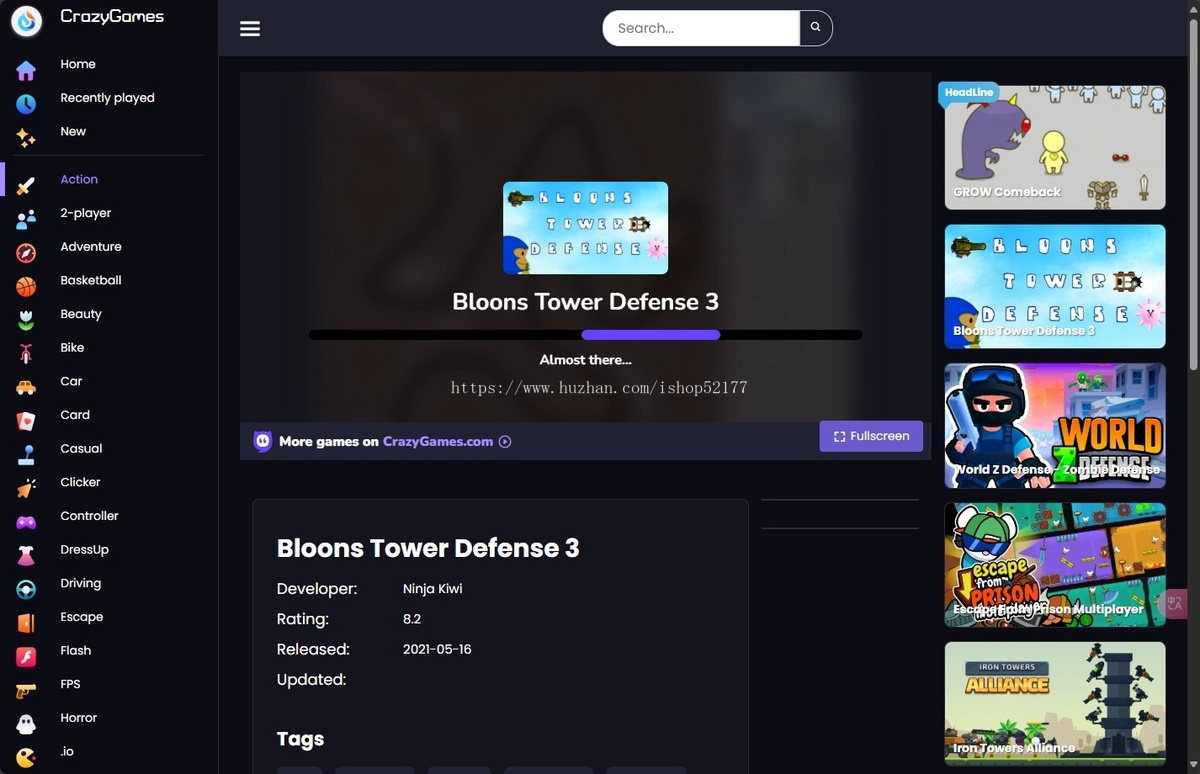Click the translate widget on right edge
This screenshot has width=1200, height=774.
coord(1174,603)
